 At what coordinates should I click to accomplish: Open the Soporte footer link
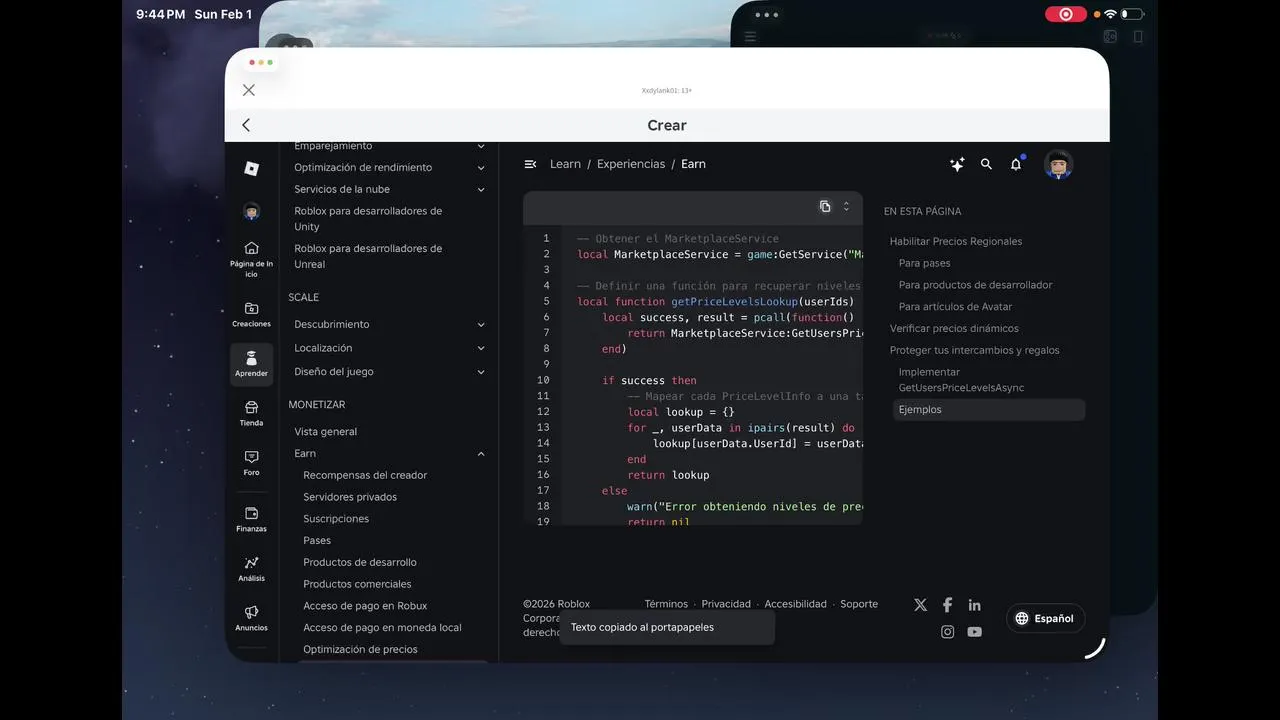click(x=859, y=604)
